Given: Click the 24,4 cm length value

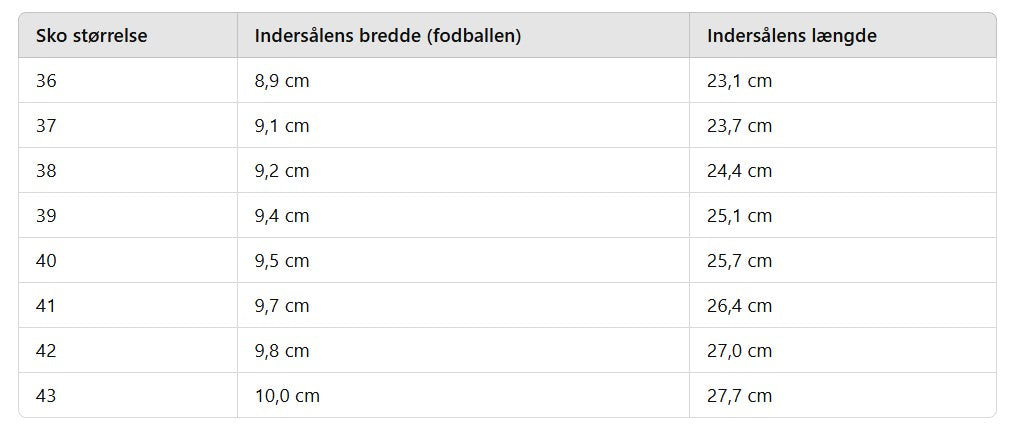Looking at the screenshot, I should click(739, 171).
